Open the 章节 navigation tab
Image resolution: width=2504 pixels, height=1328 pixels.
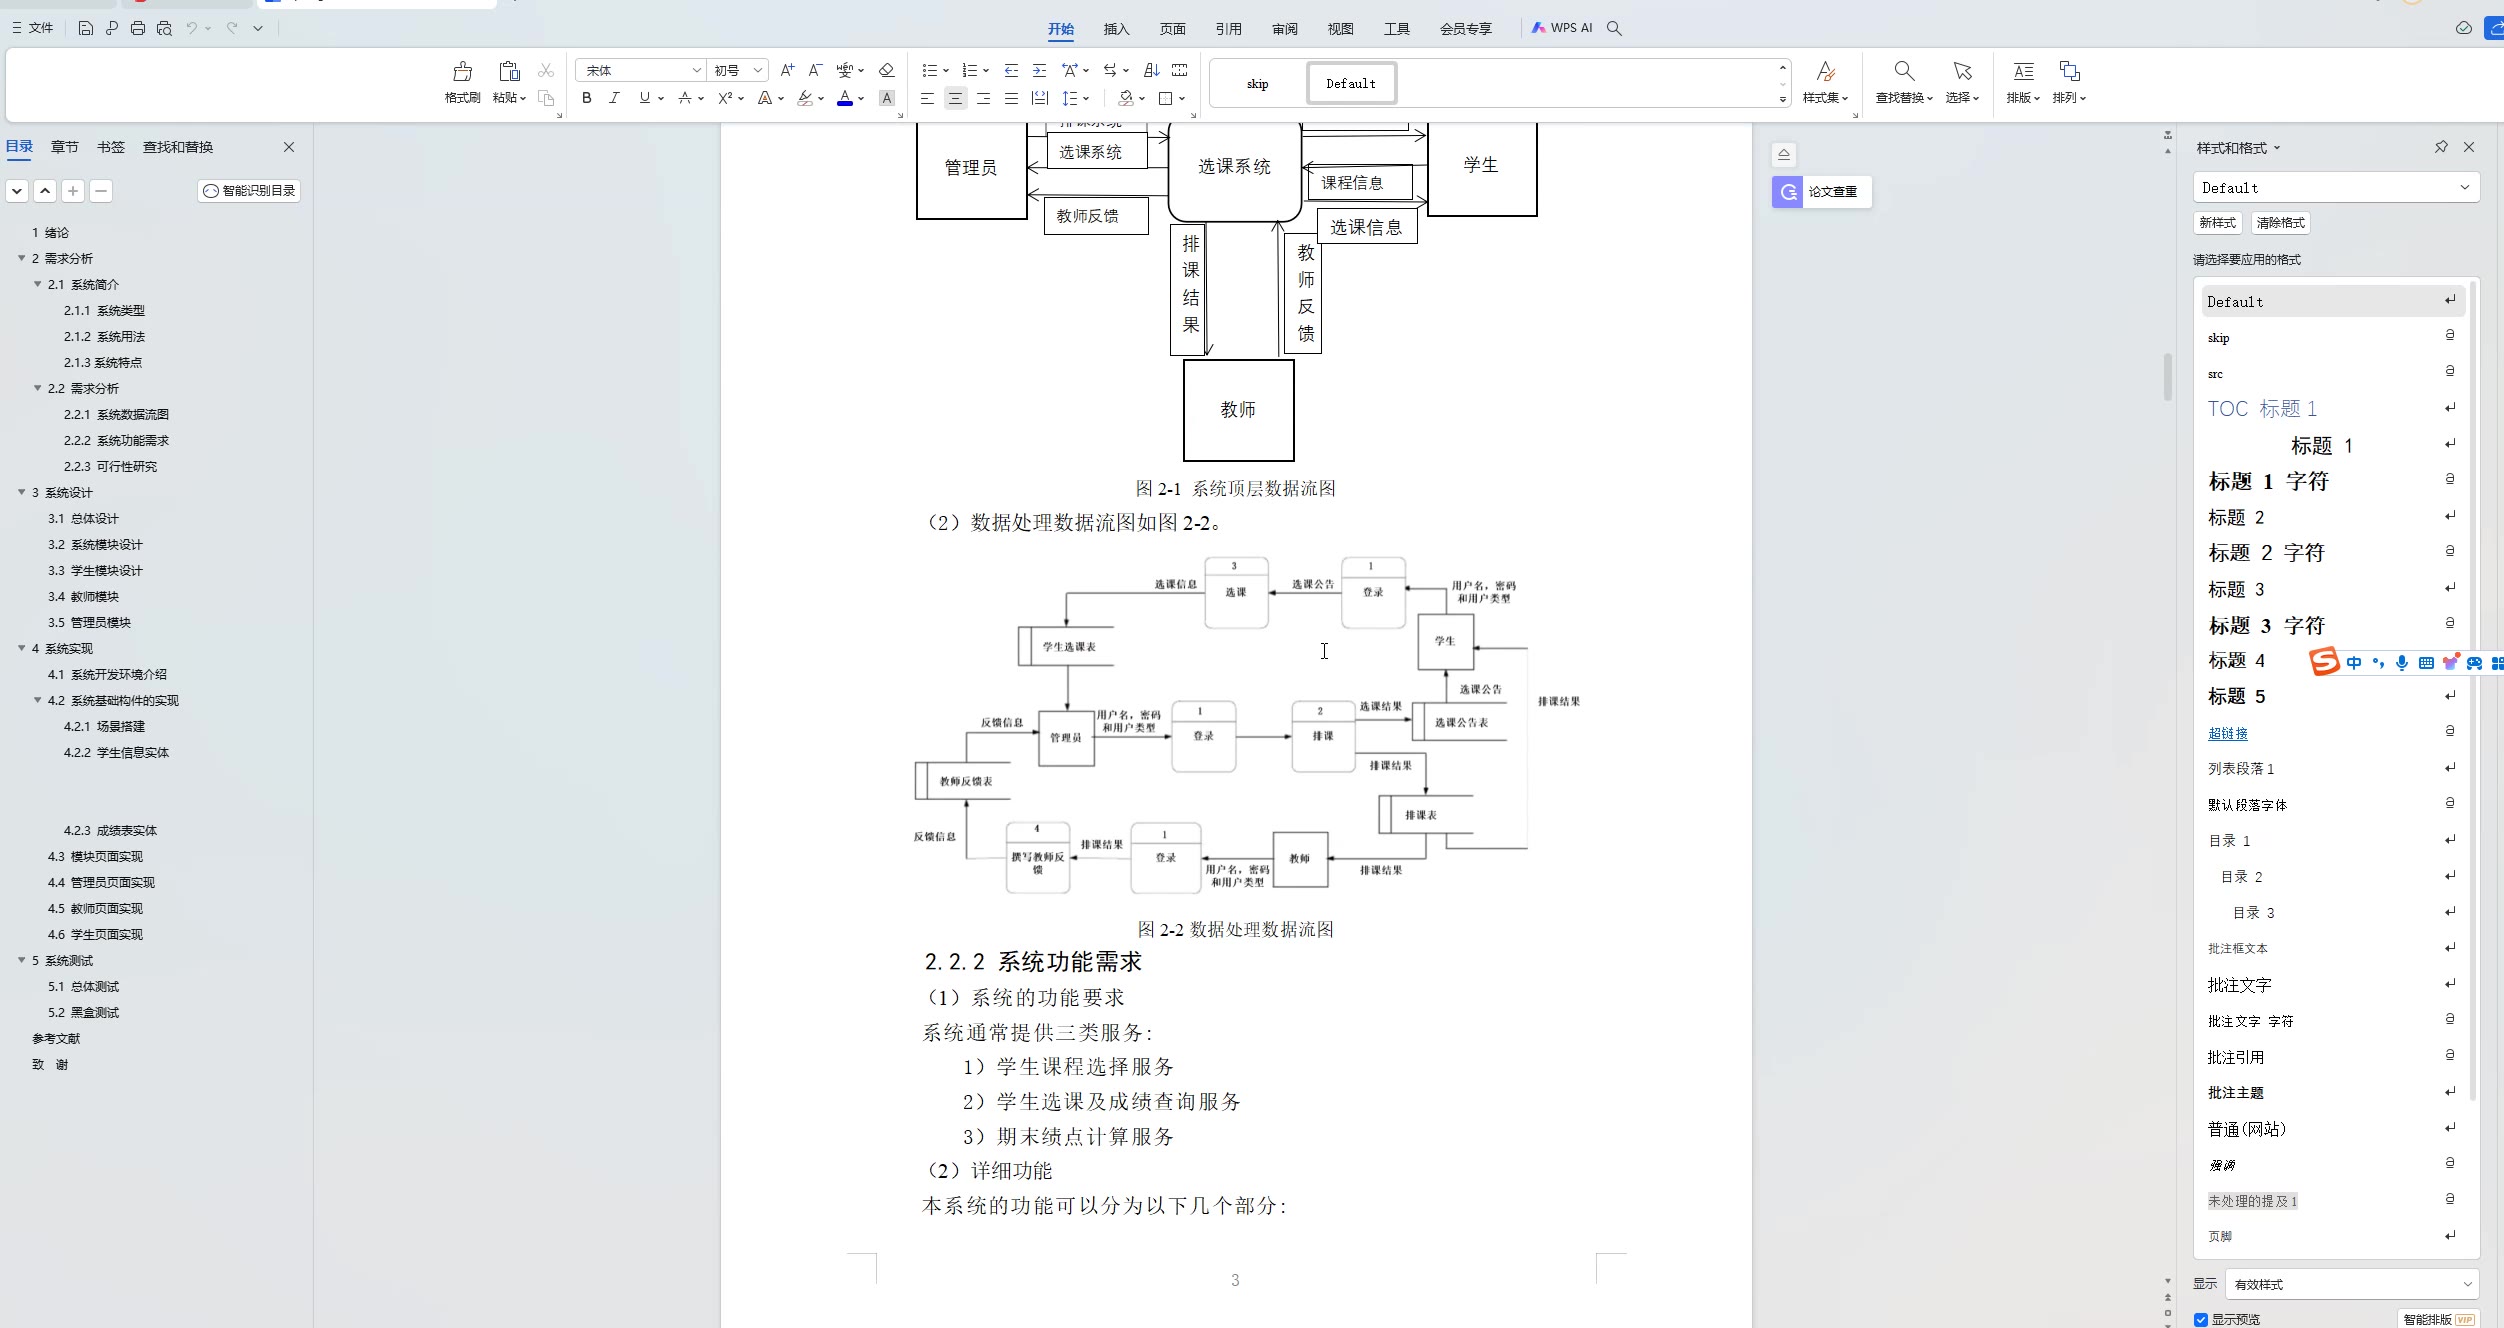point(64,147)
